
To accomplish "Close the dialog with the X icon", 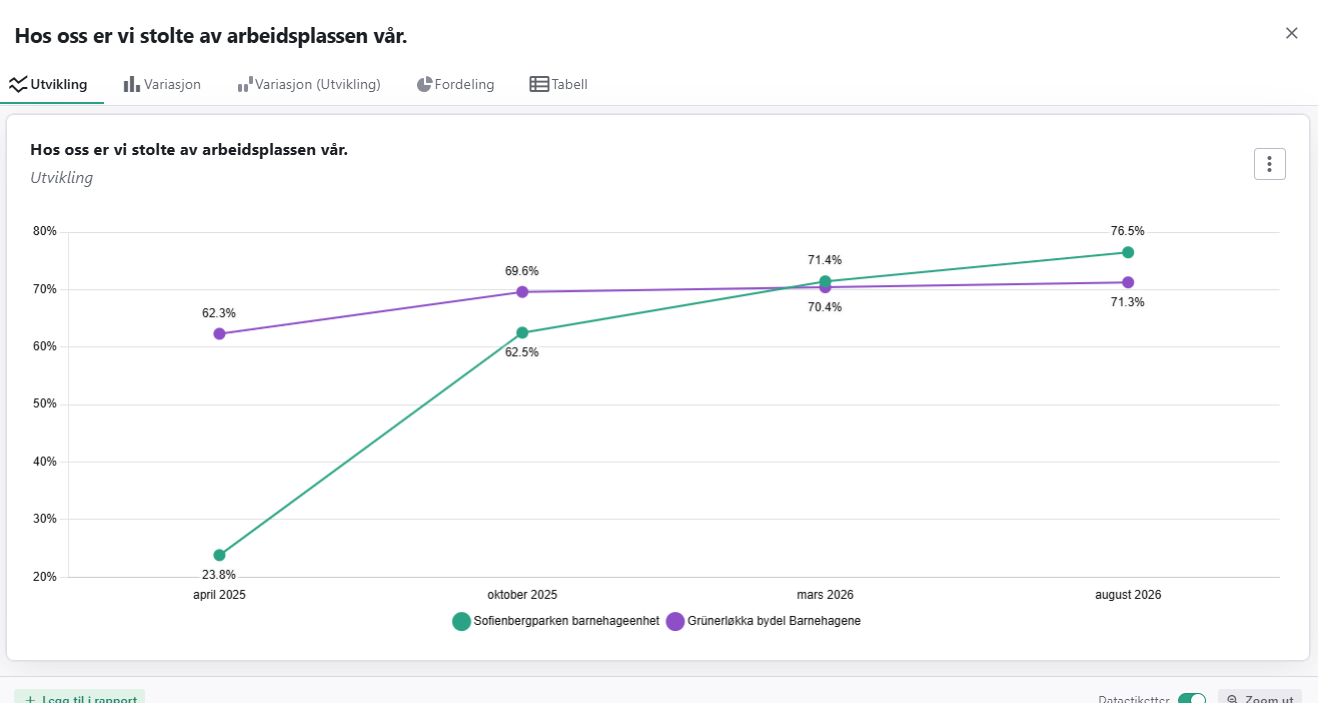I will (x=1291, y=33).
